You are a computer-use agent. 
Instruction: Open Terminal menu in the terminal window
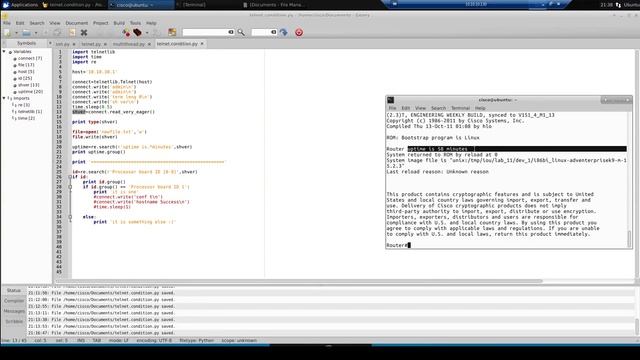[x=460, y=108]
